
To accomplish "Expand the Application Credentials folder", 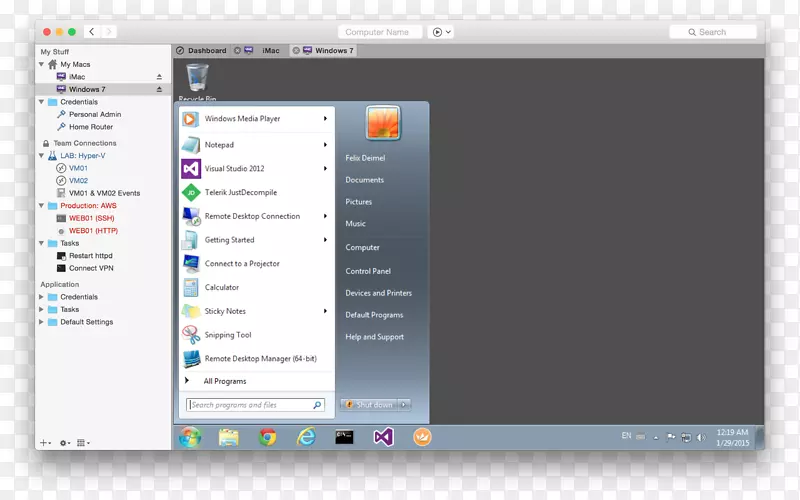I will pyautogui.click(x=41, y=297).
